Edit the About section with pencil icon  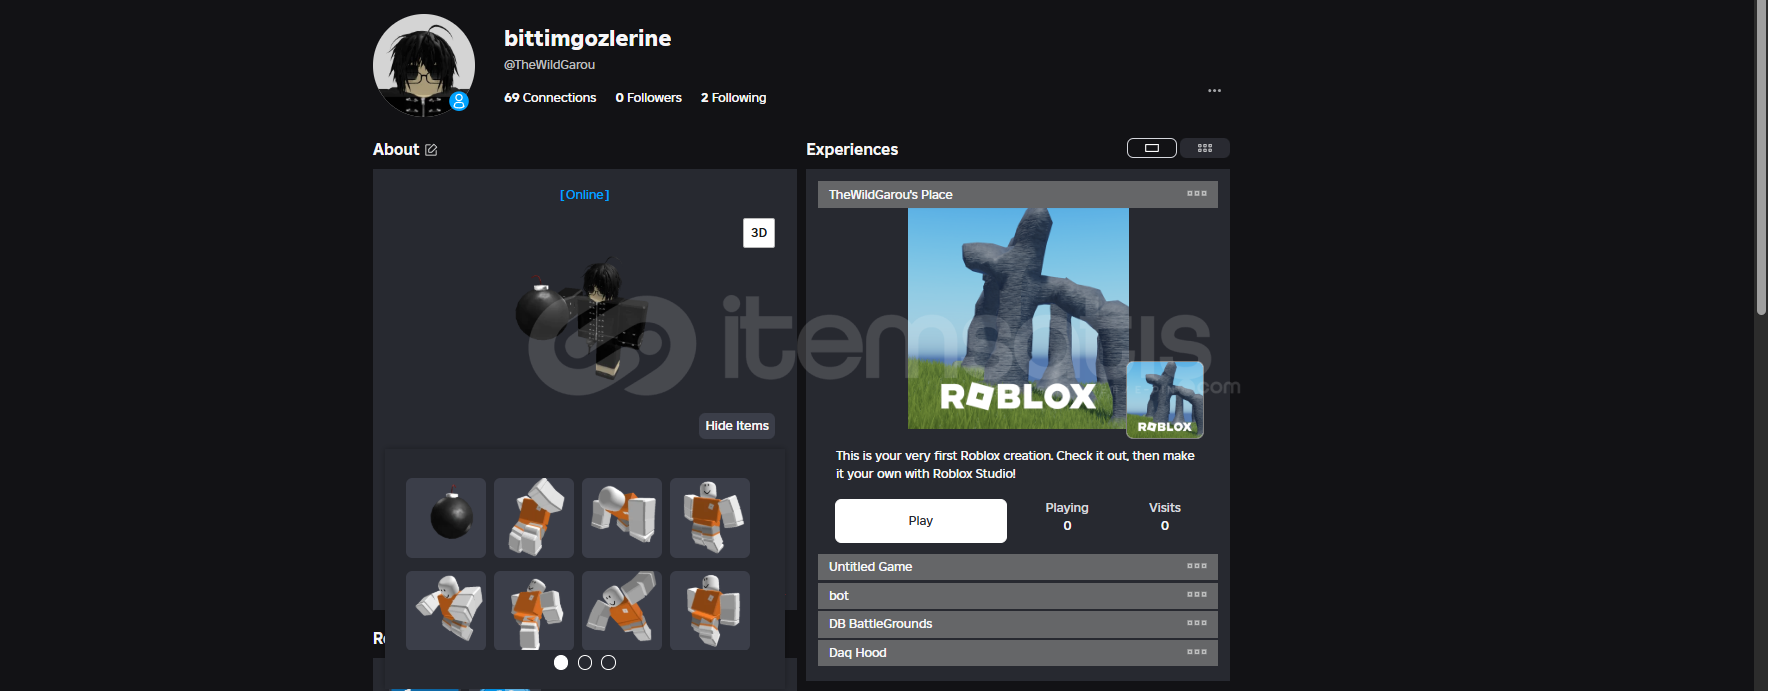pyautogui.click(x=431, y=150)
